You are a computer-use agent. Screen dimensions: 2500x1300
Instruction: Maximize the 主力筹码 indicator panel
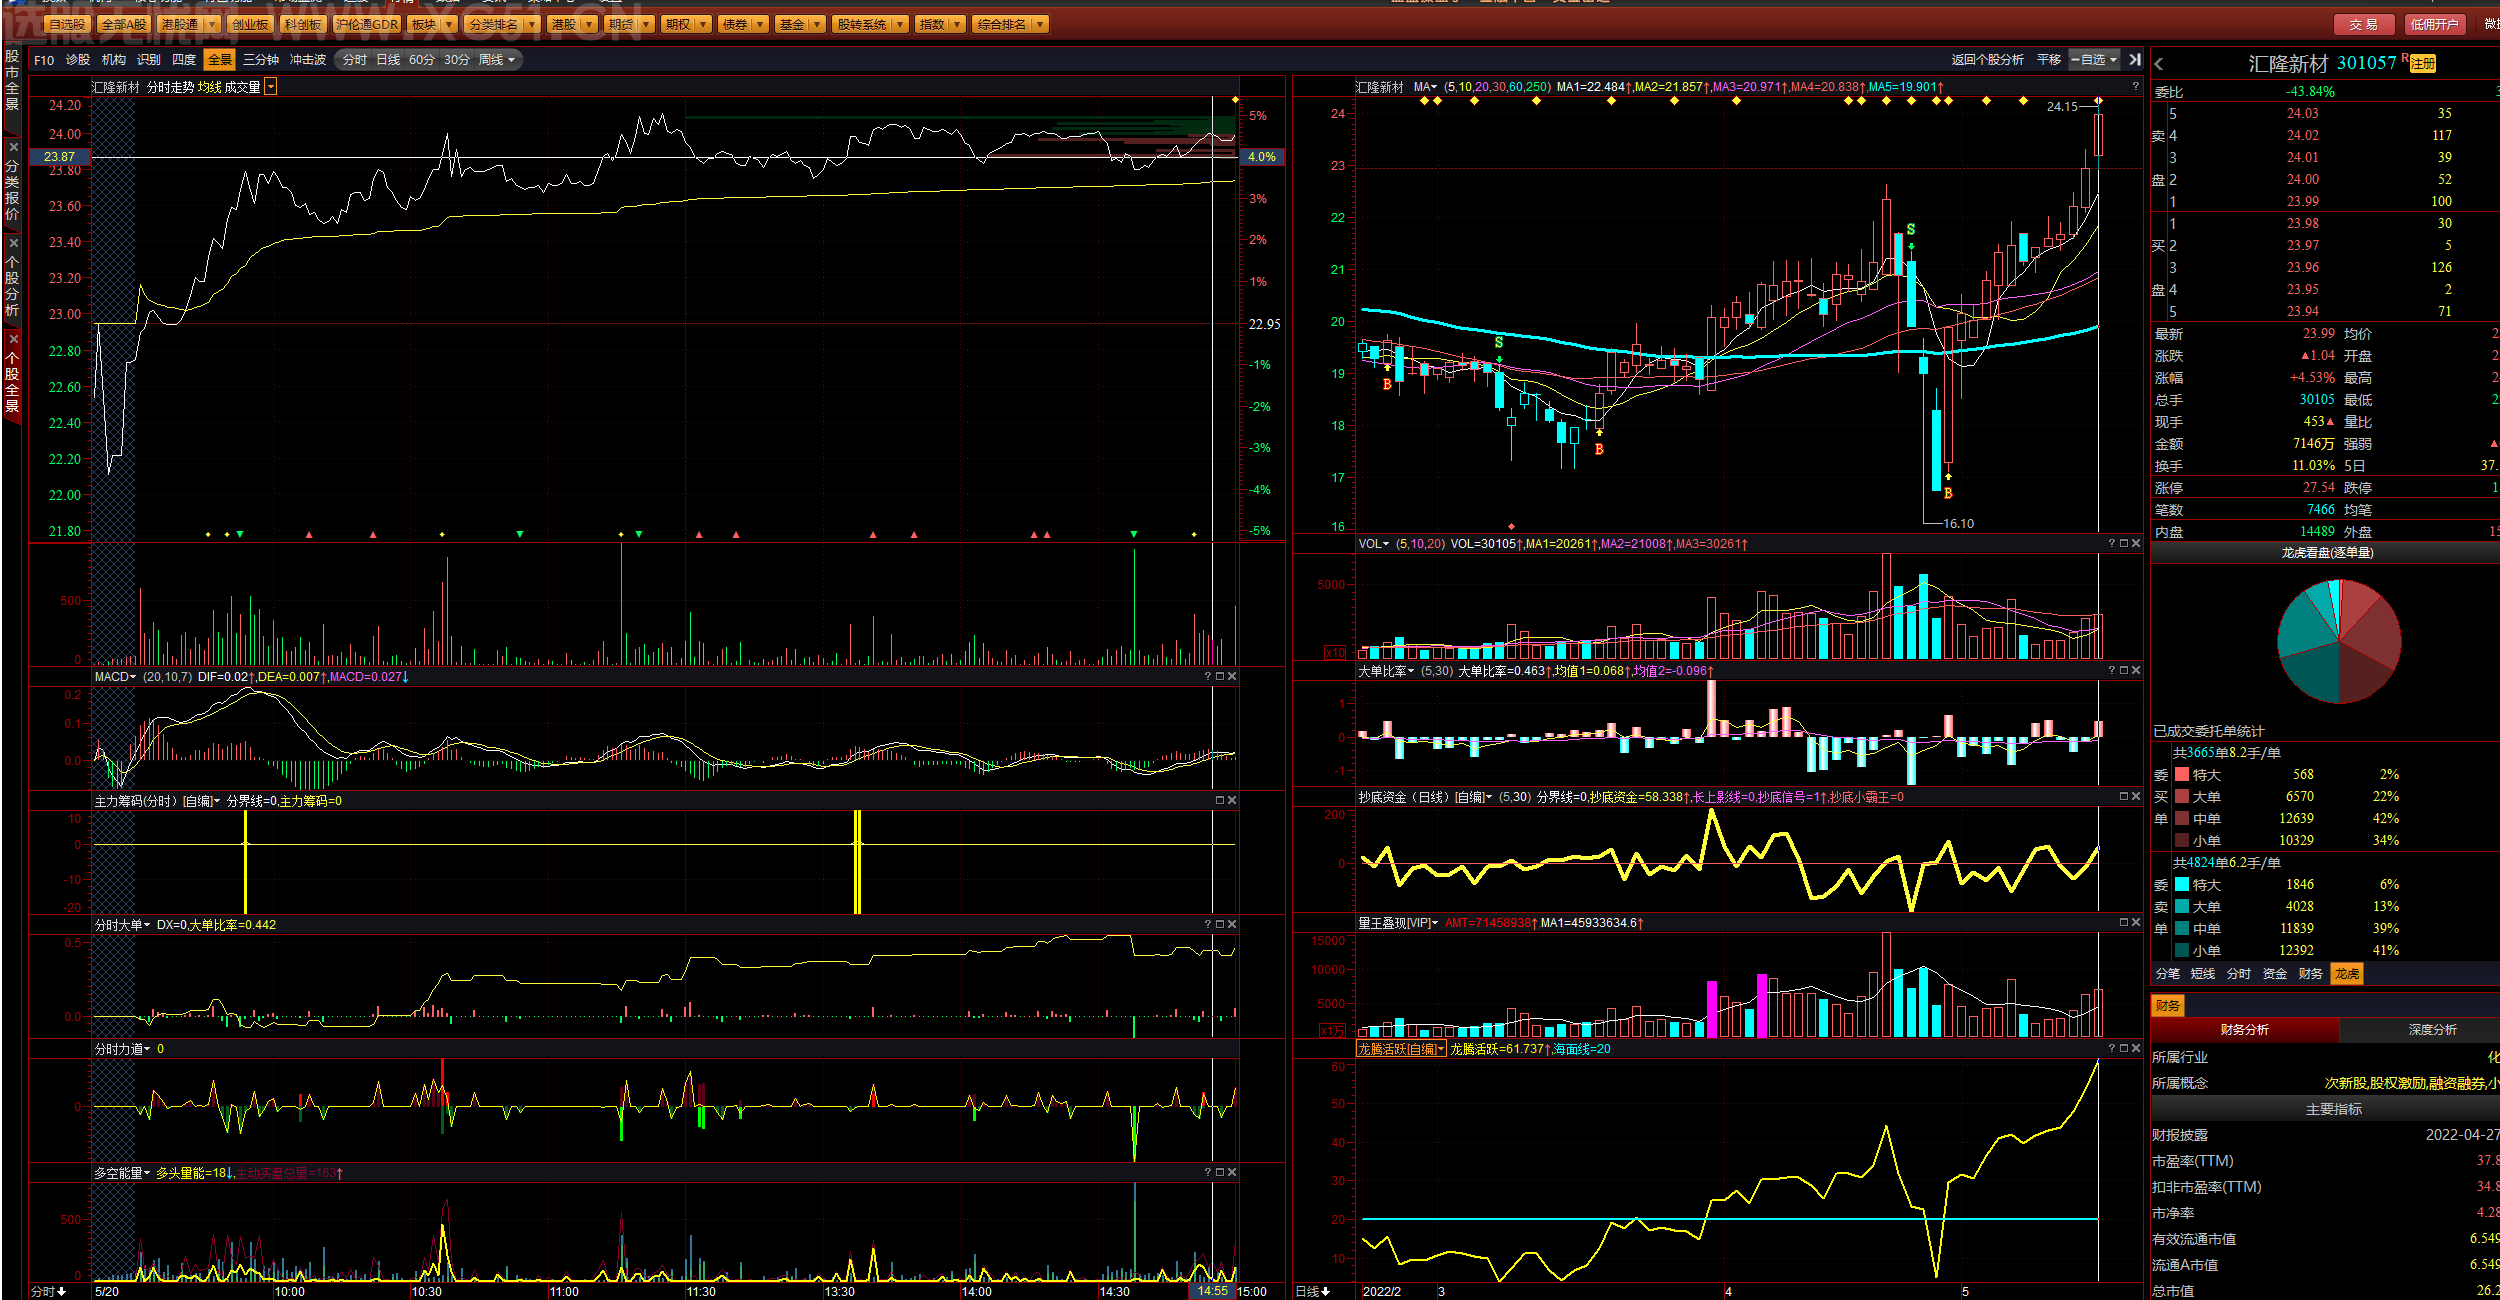tap(1220, 801)
